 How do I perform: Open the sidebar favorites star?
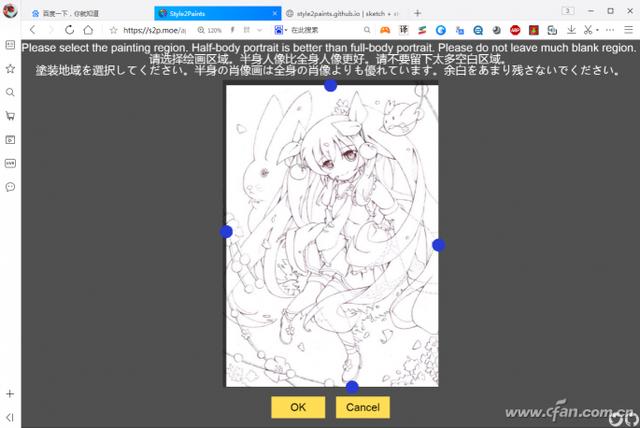click(x=10, y=69)
